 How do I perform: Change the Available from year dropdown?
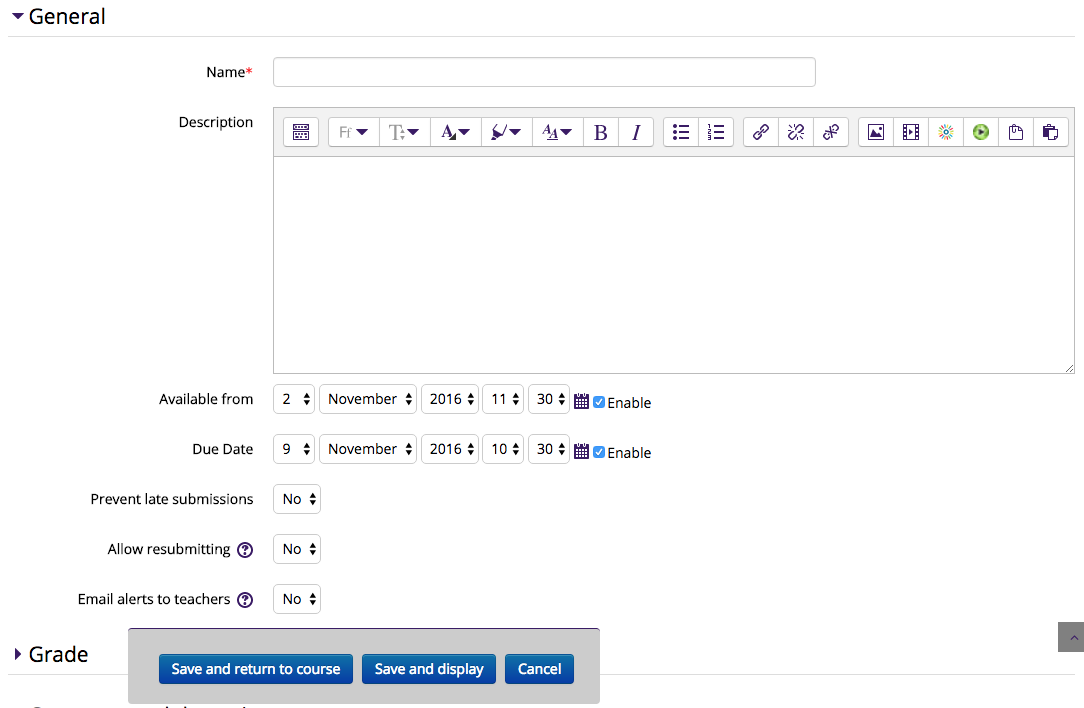(450, 399)
